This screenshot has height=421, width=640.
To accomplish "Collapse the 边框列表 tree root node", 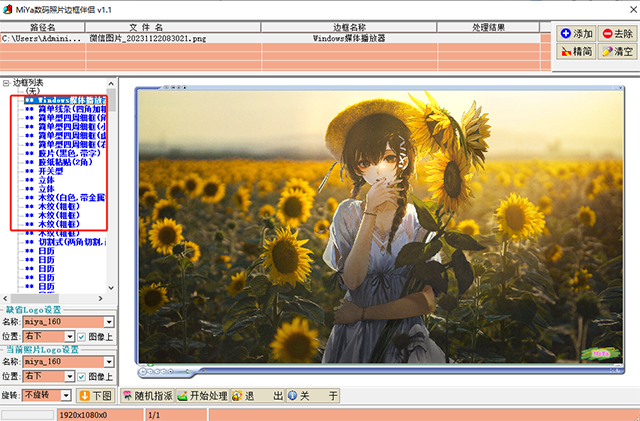I will pyautogui.click(x=6, y=82).
